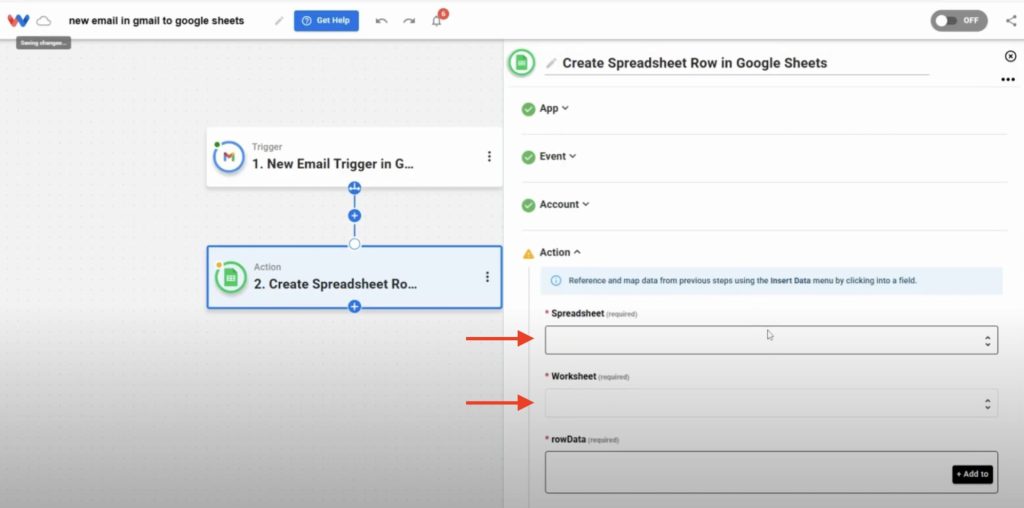
Task: Expand the Event section
Action: click(x=558, y=156)
